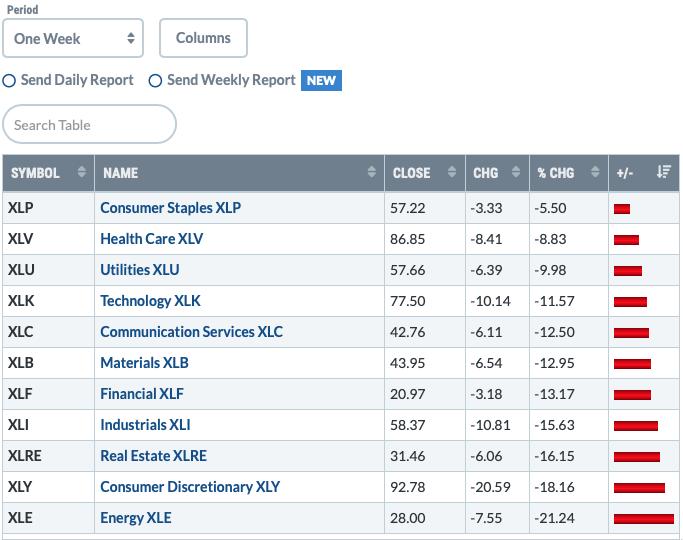Enable Send Daily Report radio button

tap(9, 81)
